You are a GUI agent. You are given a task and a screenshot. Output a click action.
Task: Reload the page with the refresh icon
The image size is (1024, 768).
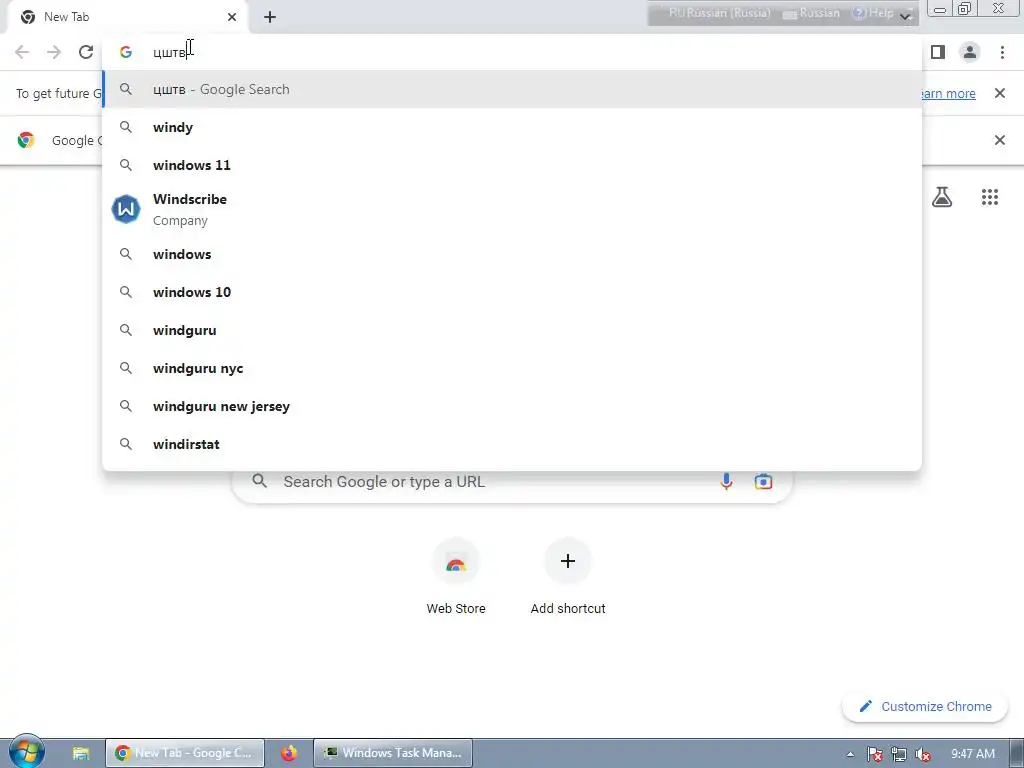coord(86,52)
